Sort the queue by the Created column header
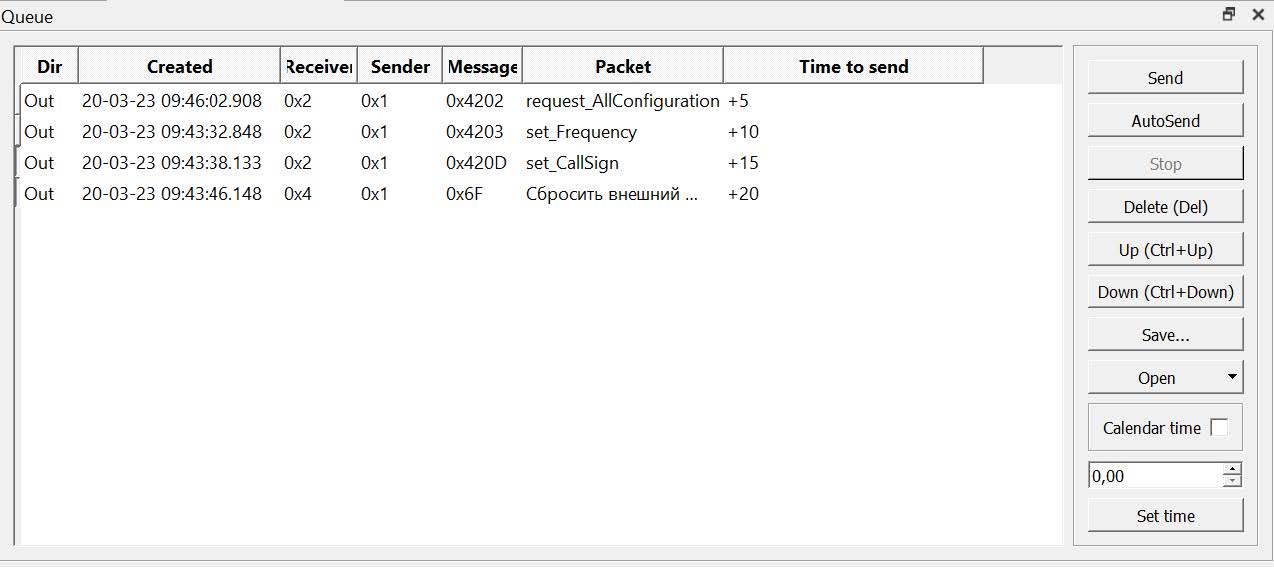Screen dimensions: 1274x567 [x=179, y=67]
